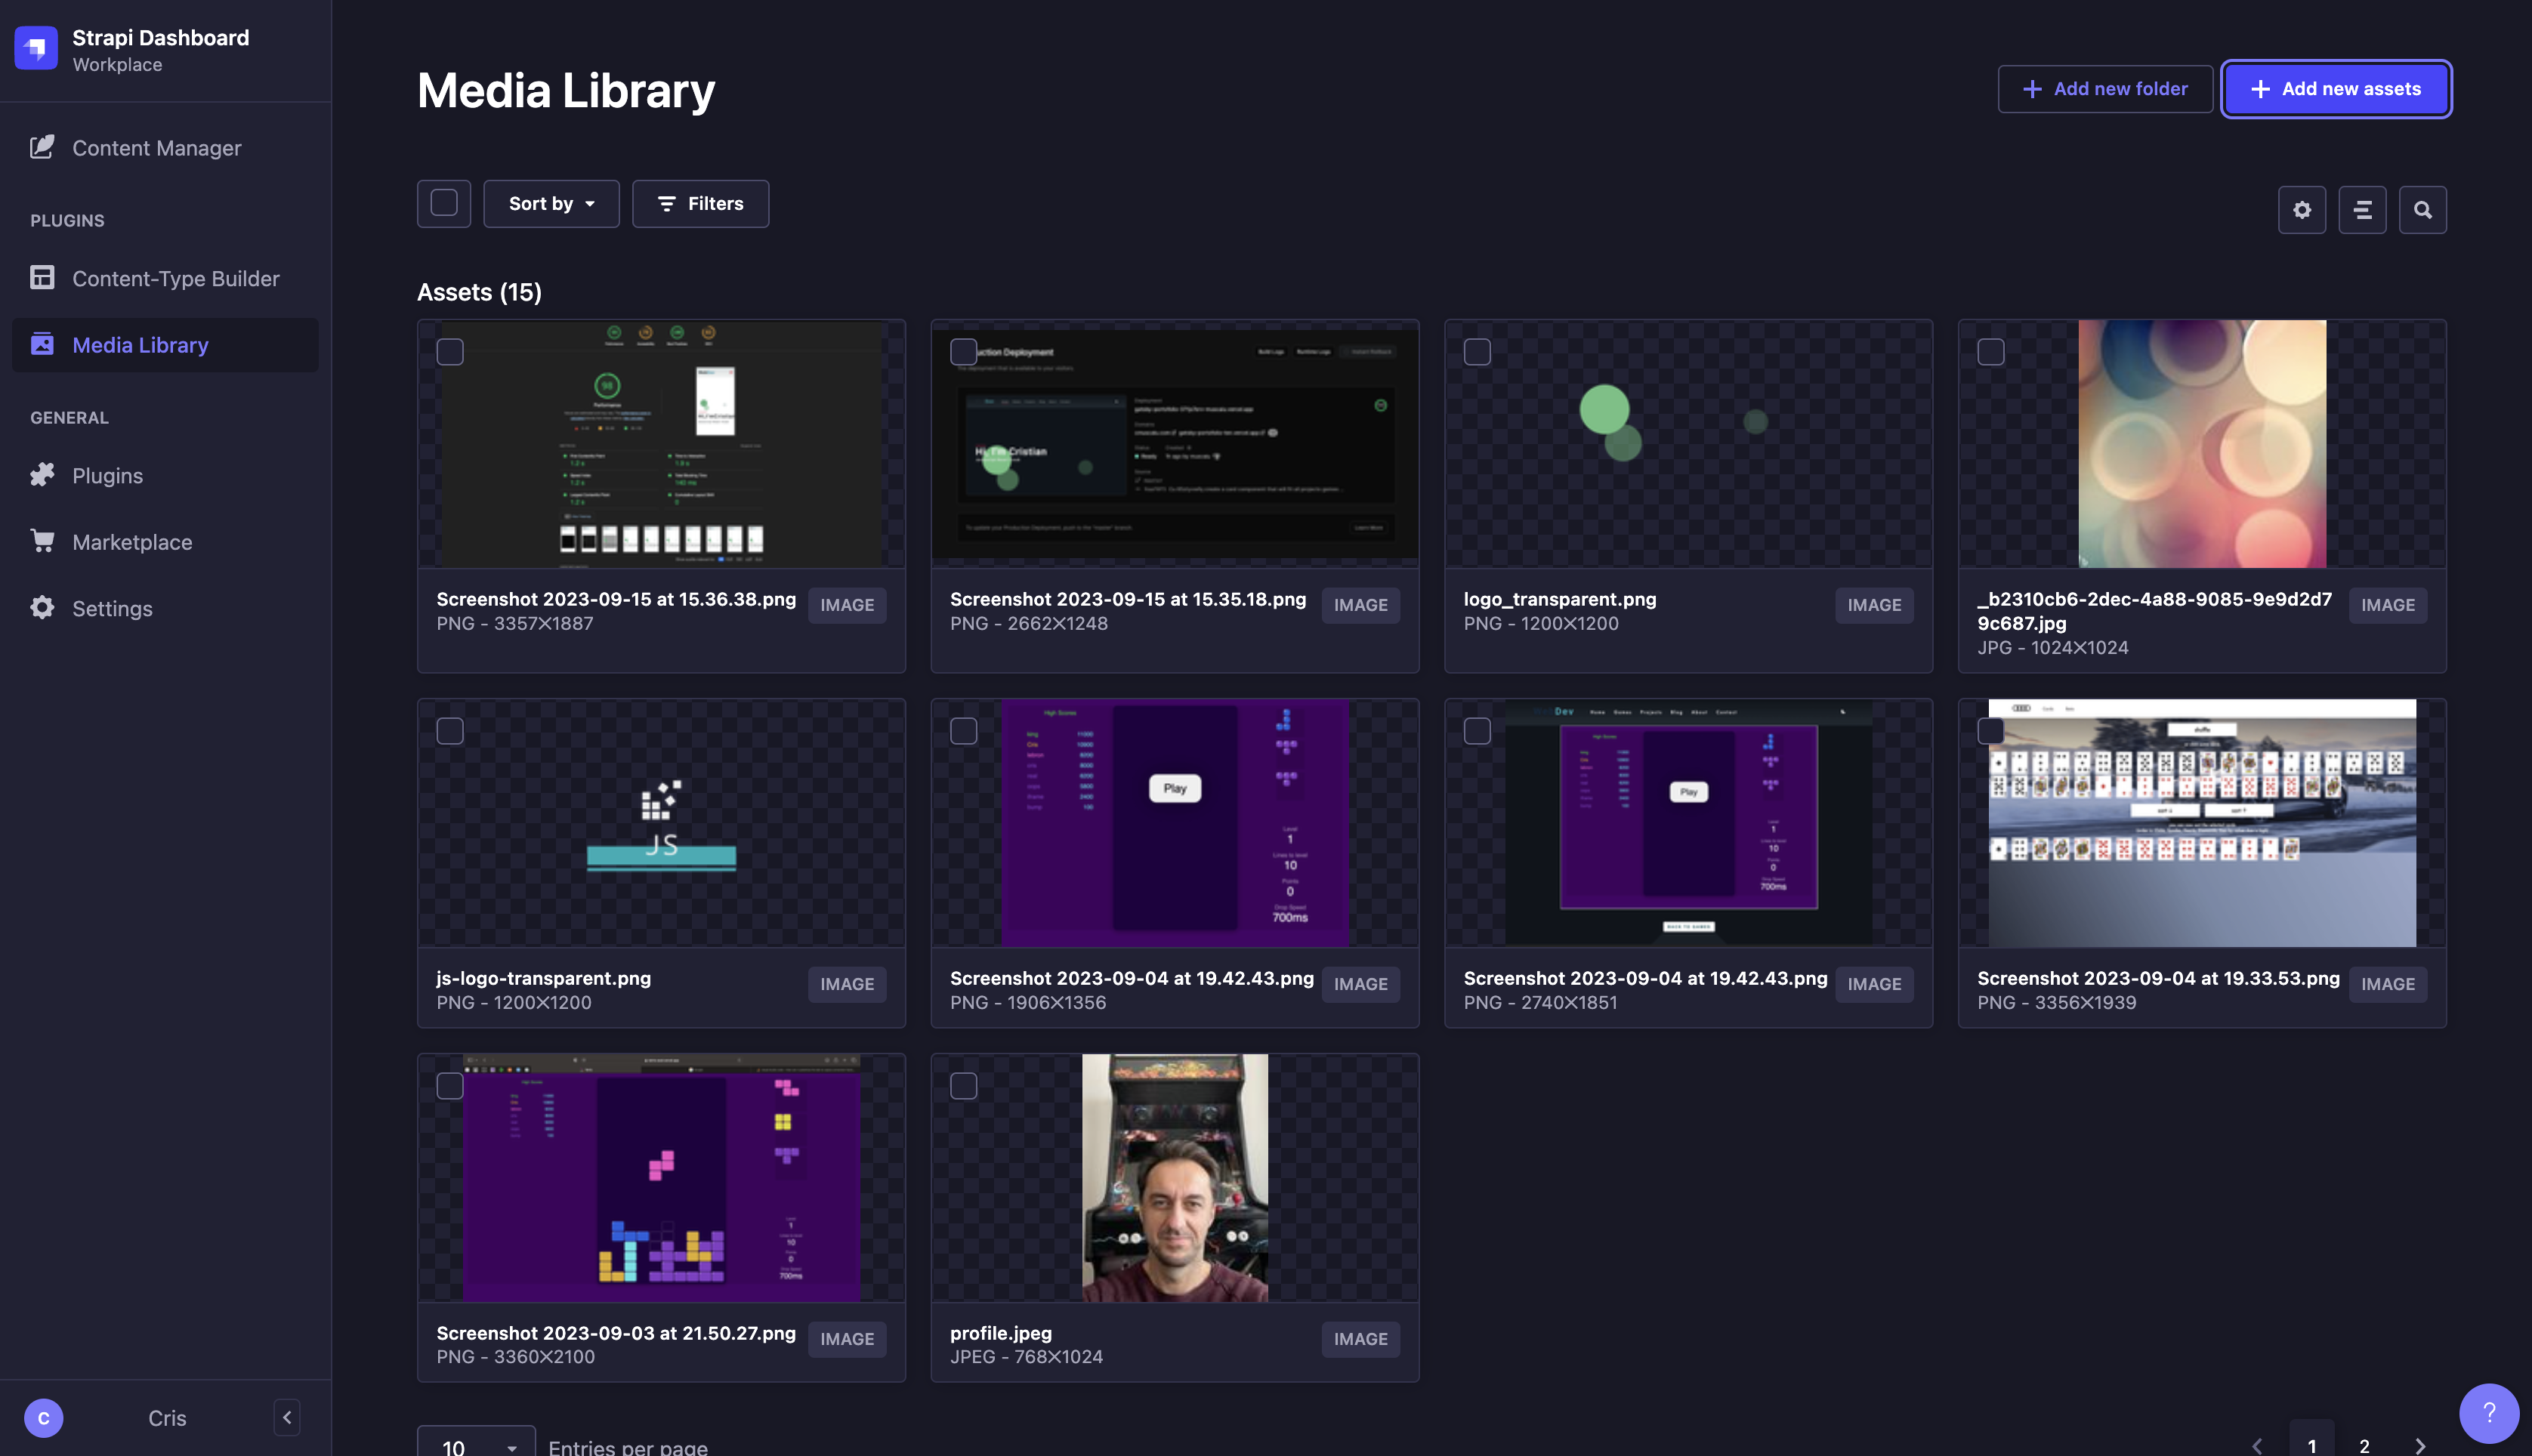
Task: Toggle the select all assets checkbox
Action: (444, 203)
